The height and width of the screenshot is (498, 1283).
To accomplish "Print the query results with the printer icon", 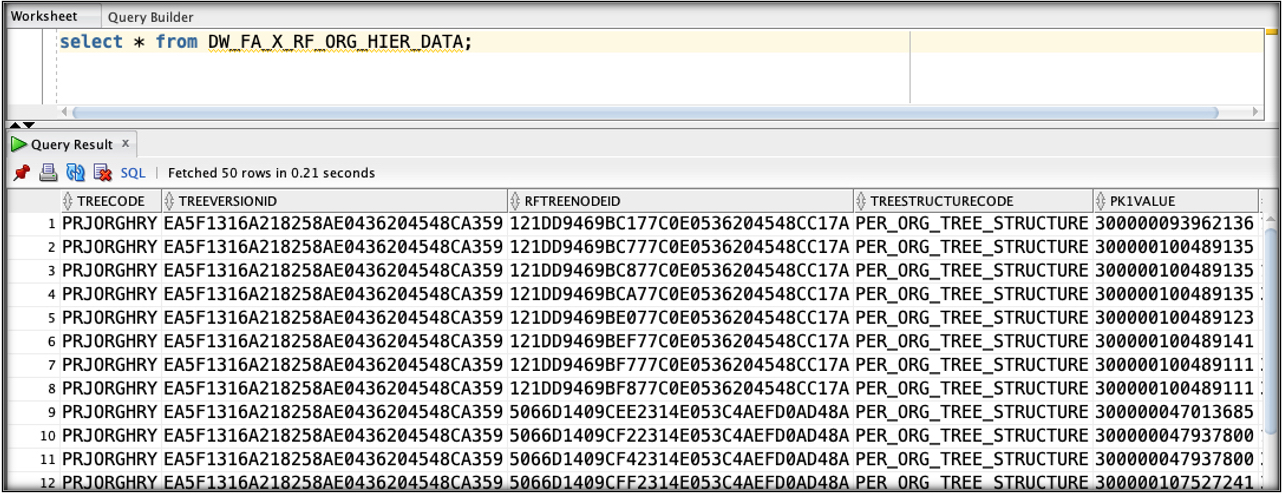I will pyautogui.click(x=48, y=173).
